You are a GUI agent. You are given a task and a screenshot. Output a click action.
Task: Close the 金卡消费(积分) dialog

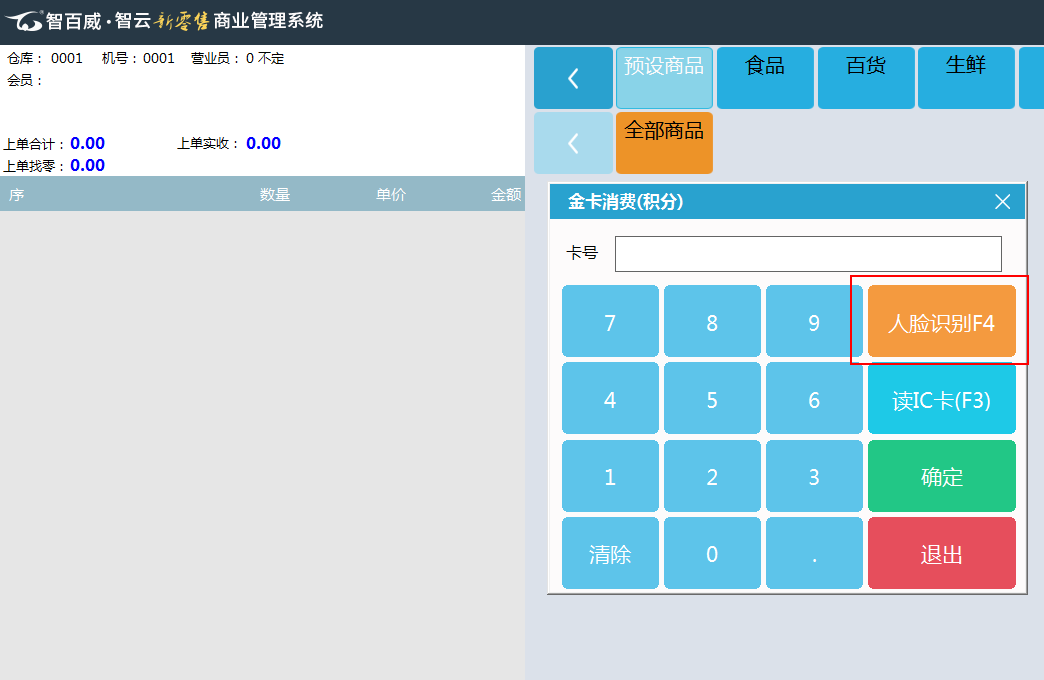(1002, 202)
